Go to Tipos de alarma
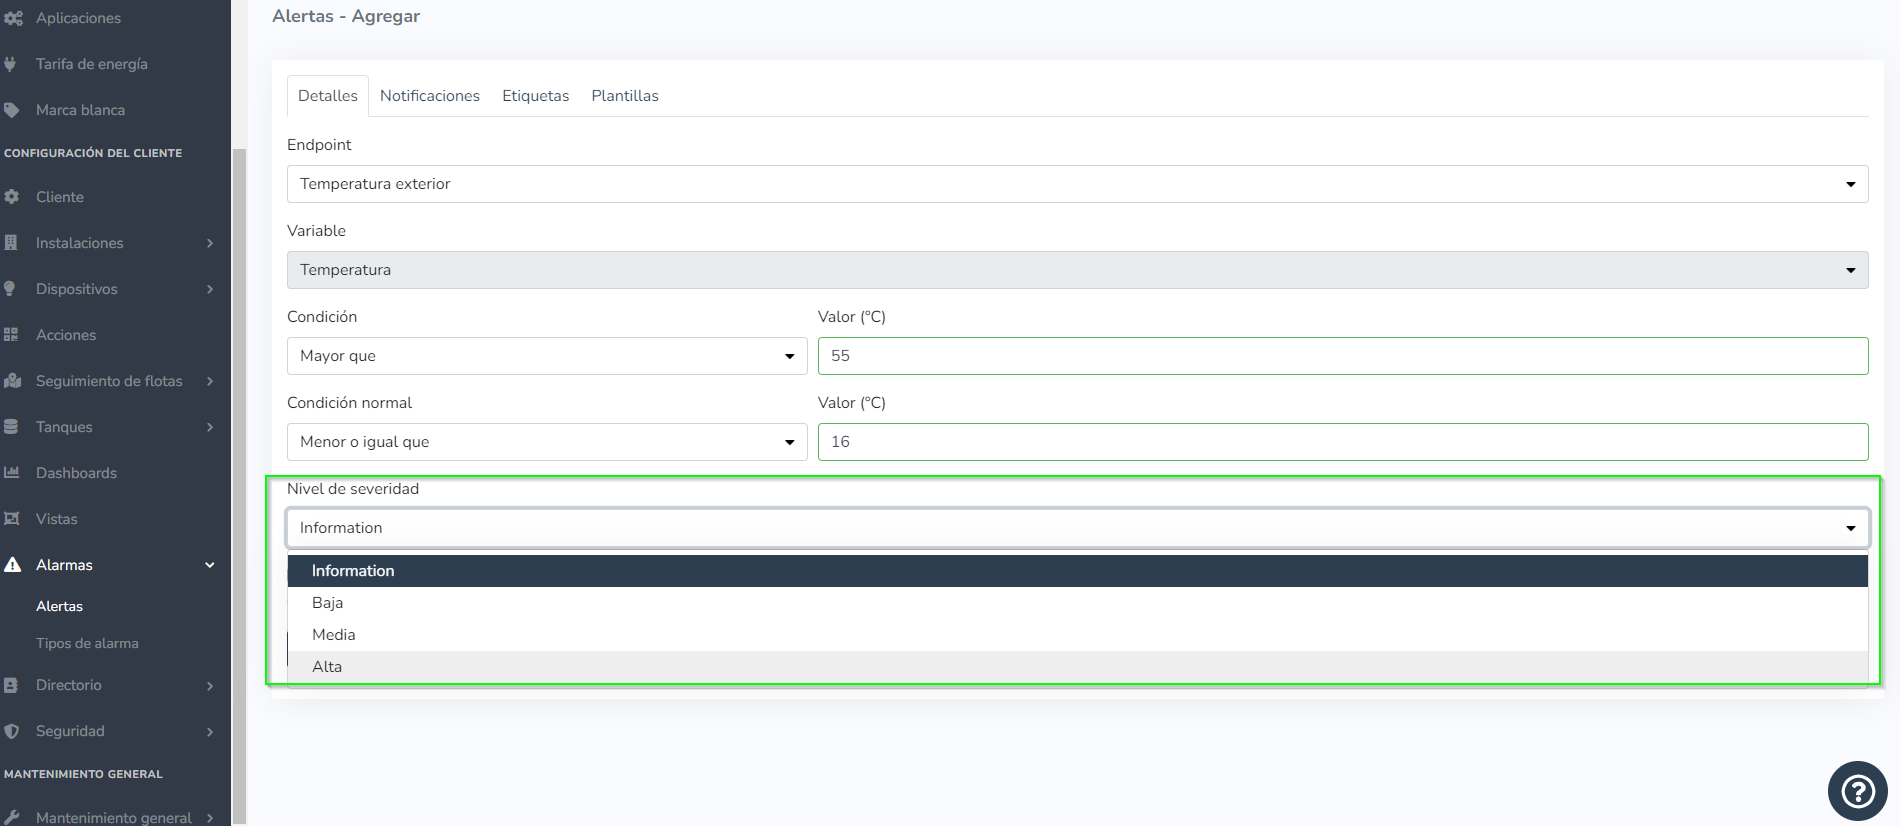Screen dimensions: 1900x826 (87, 643)
